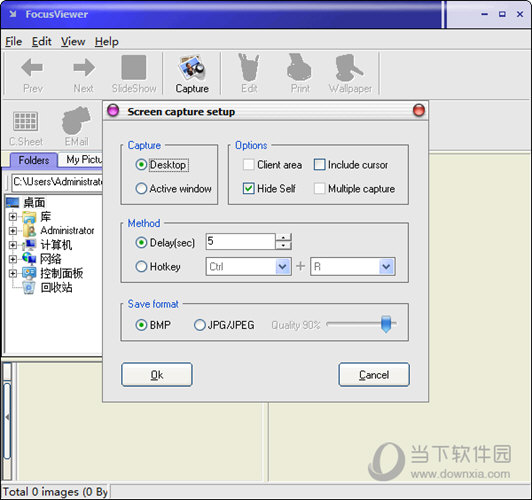Viewport: 532px width, 500px height.
Task: Click the Next arrow toolbar icon
Action: pyautogui.click(x=84, y=68)
